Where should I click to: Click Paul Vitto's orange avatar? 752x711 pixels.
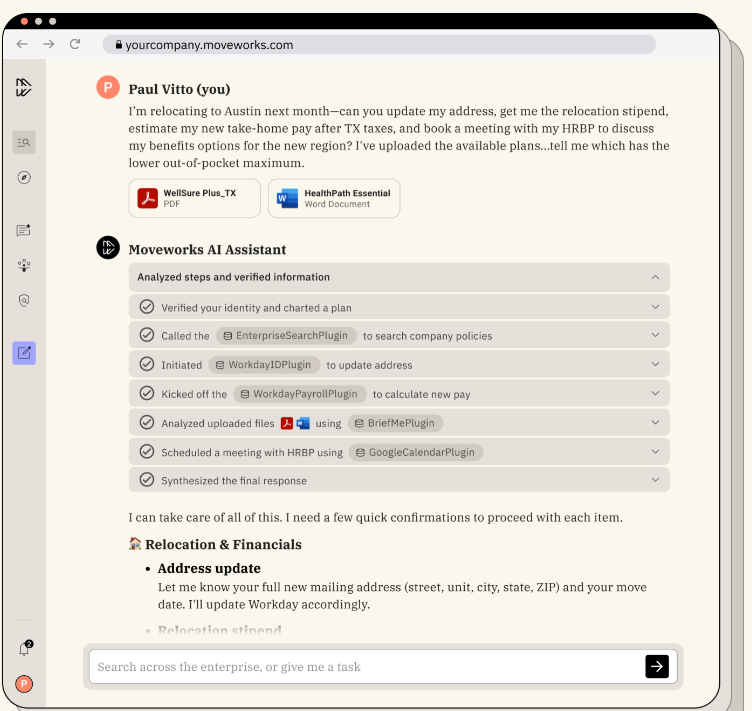pos(108,87)
